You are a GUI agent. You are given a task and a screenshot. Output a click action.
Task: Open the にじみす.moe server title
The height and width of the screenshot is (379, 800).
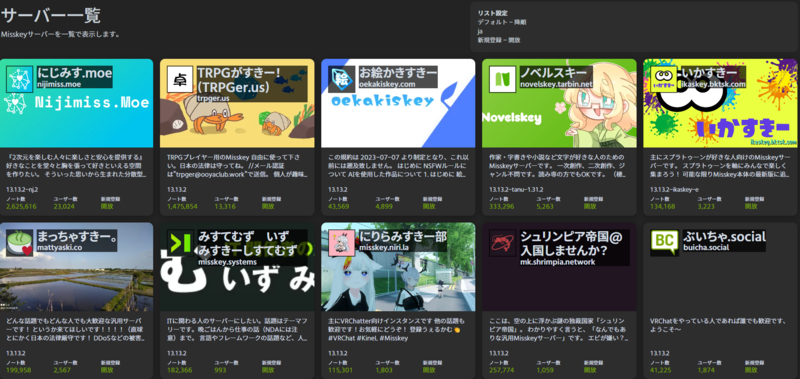tap(74, 72)
